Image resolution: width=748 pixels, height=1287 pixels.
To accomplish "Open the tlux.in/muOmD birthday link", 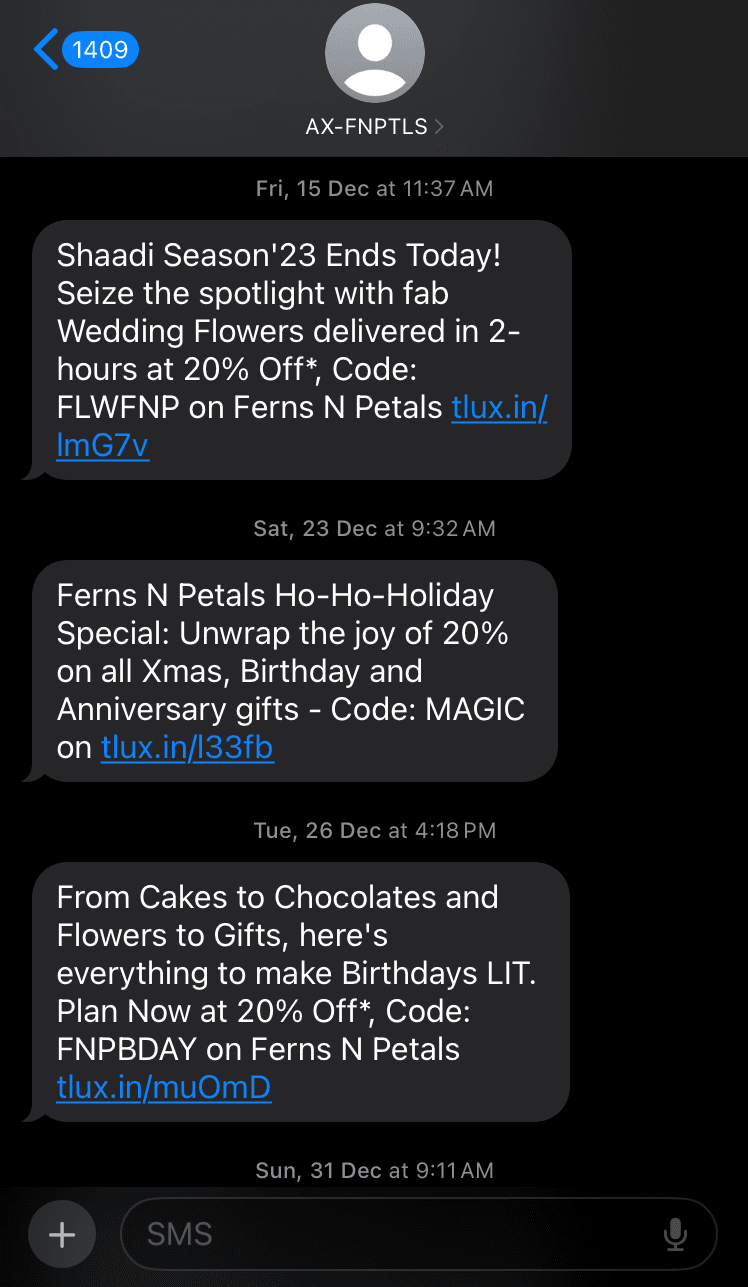I will [x=164, y=1087].
